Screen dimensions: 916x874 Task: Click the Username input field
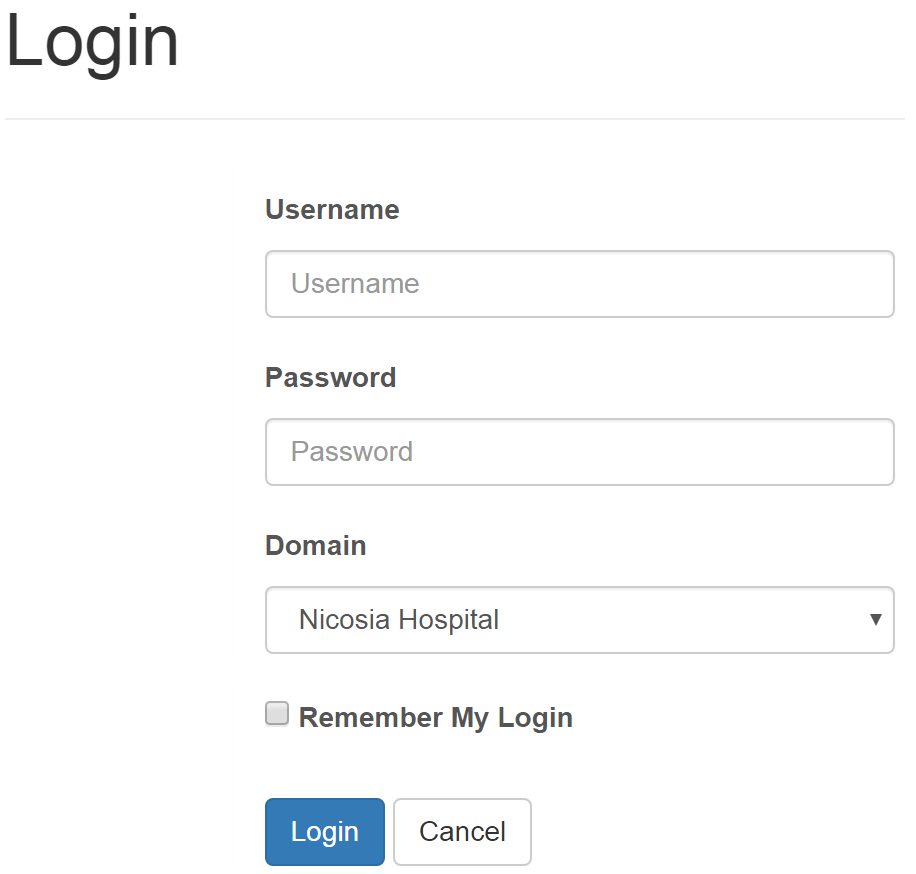(579, 284)
